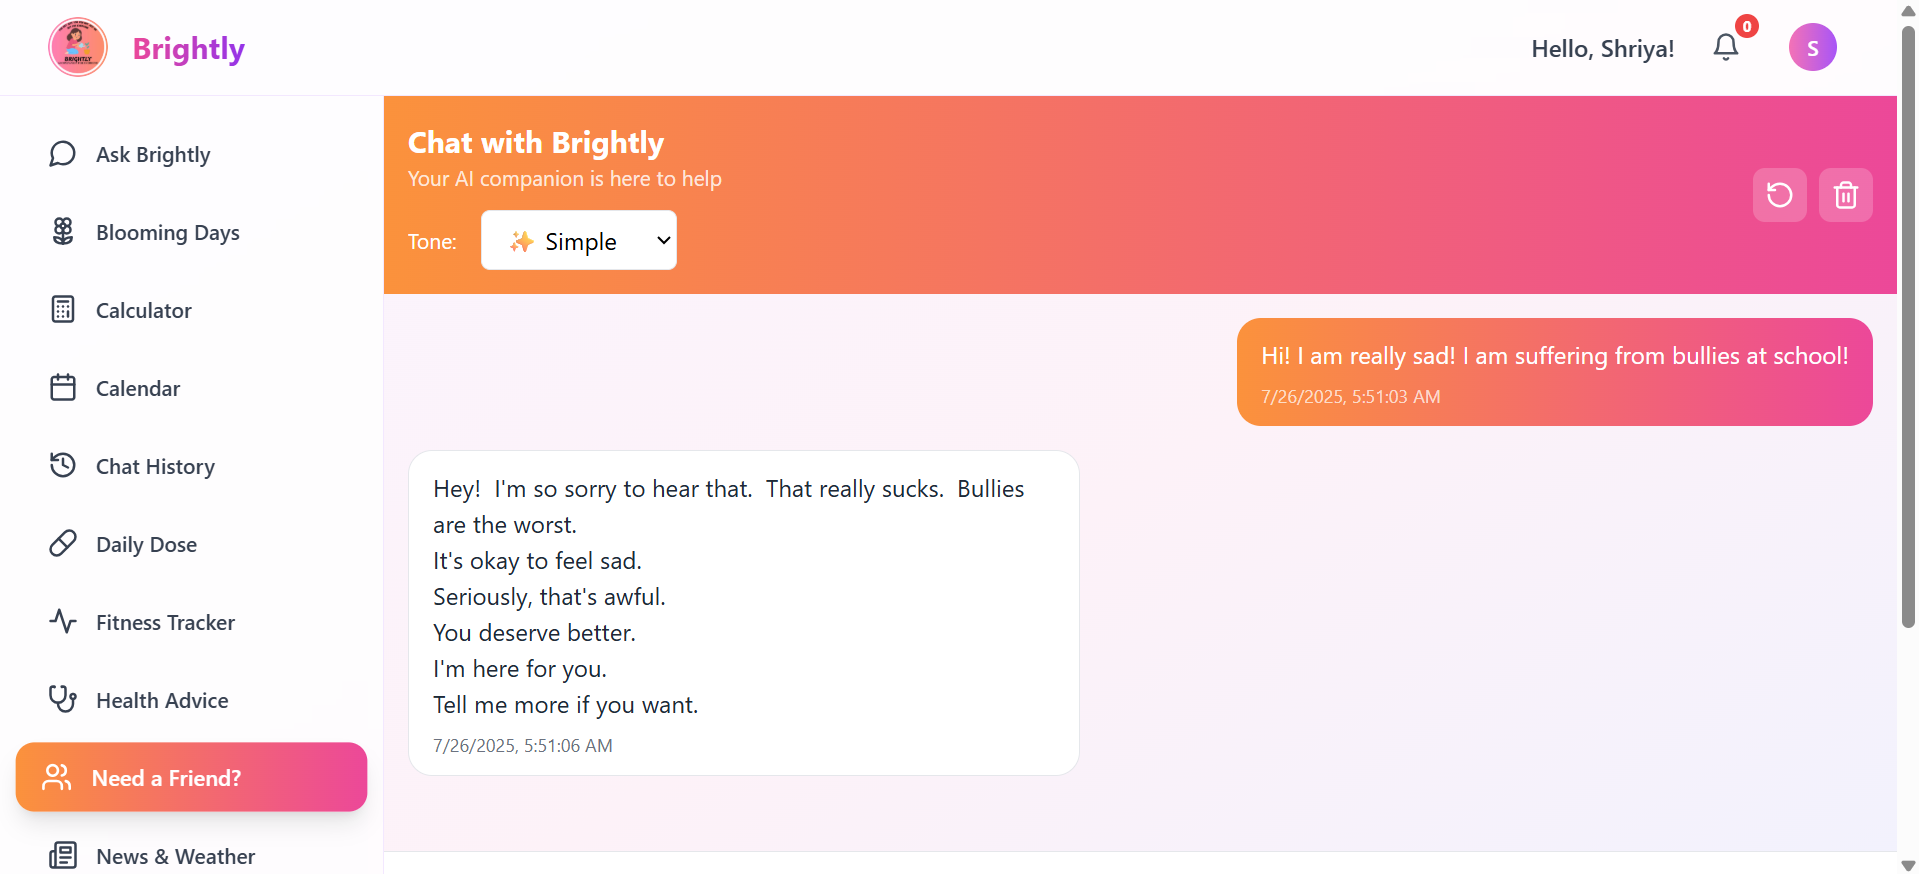Open the Blooming Days flower icon

click(62, 231)
